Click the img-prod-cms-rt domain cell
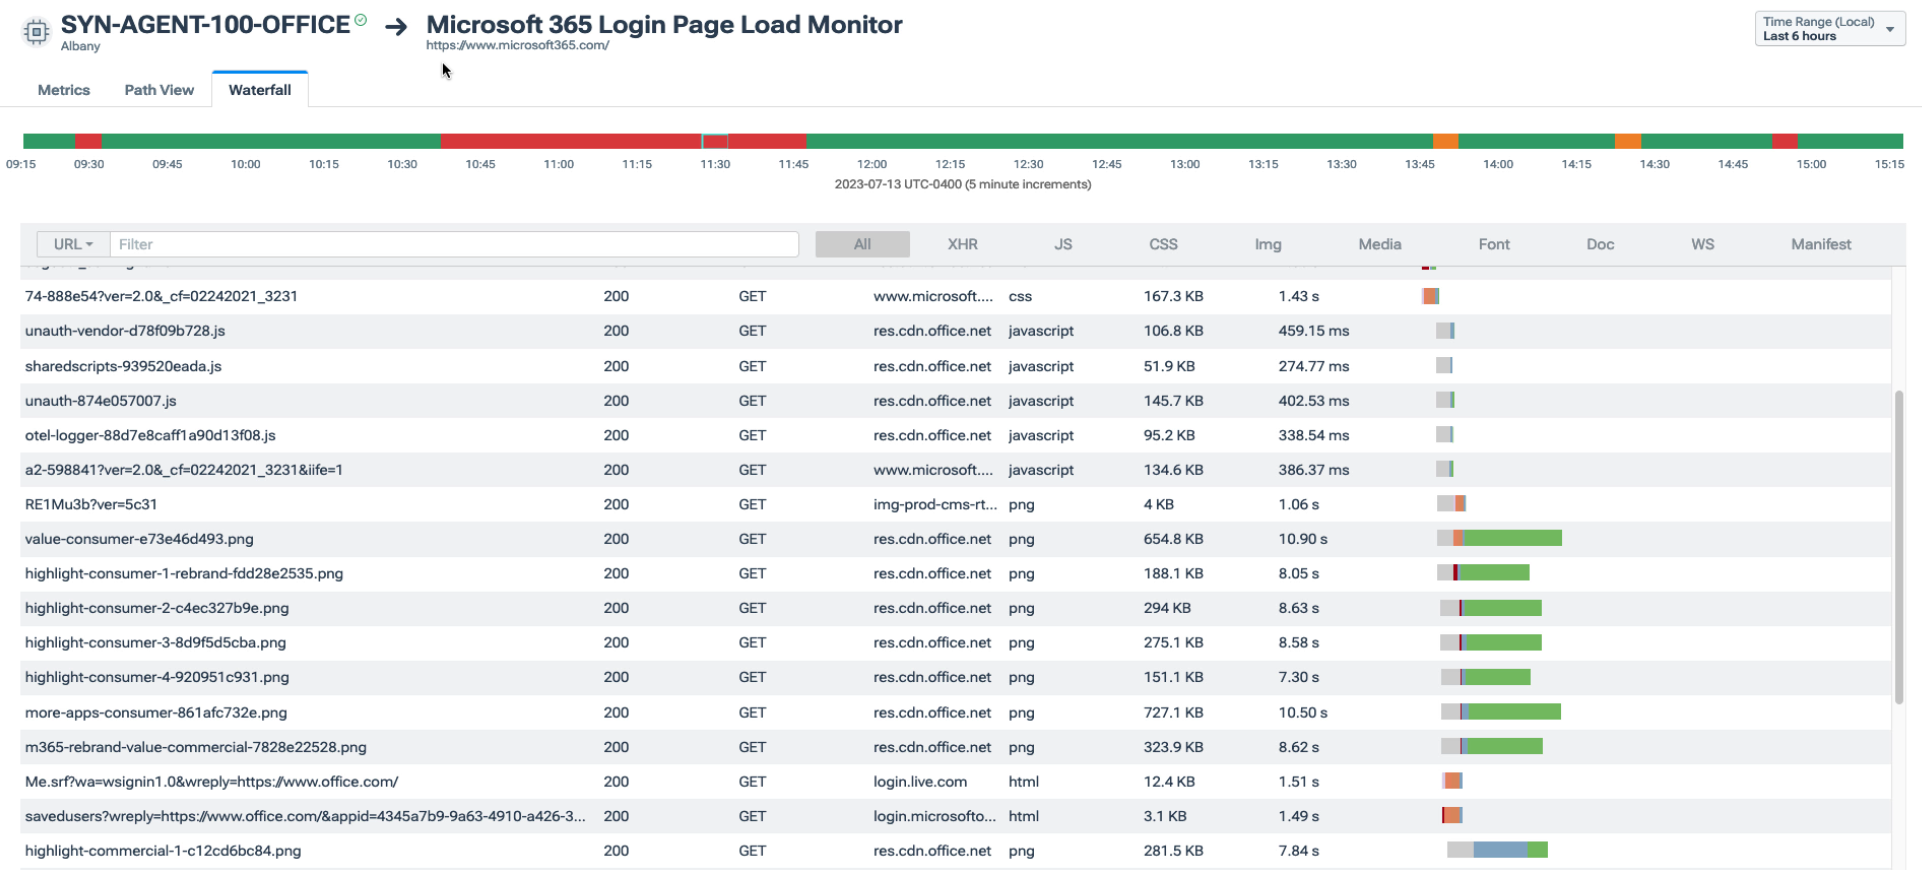This screenshot has height=877, width=1922. pyautogui.click(x=935, y=504)
